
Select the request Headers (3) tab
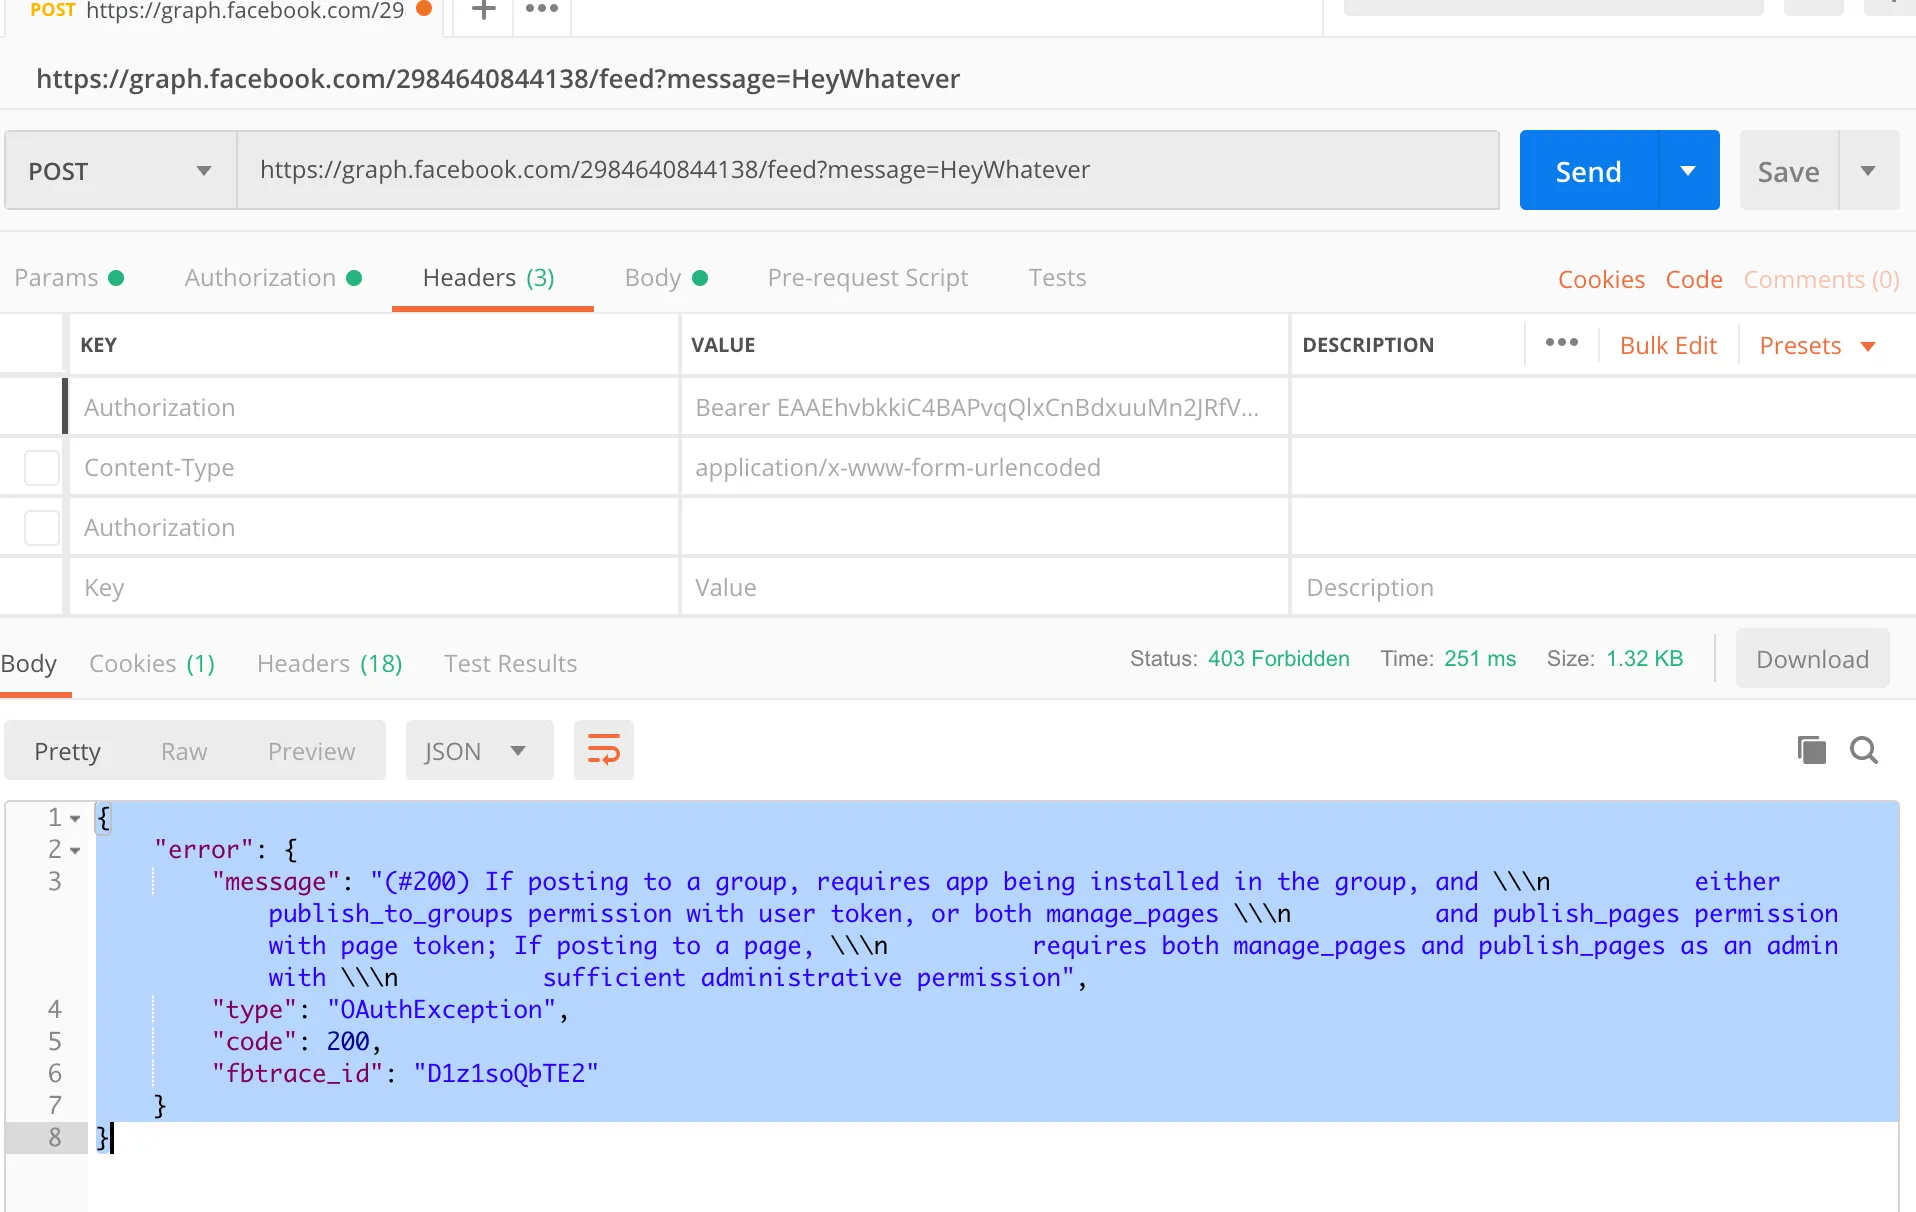(489, 278)
